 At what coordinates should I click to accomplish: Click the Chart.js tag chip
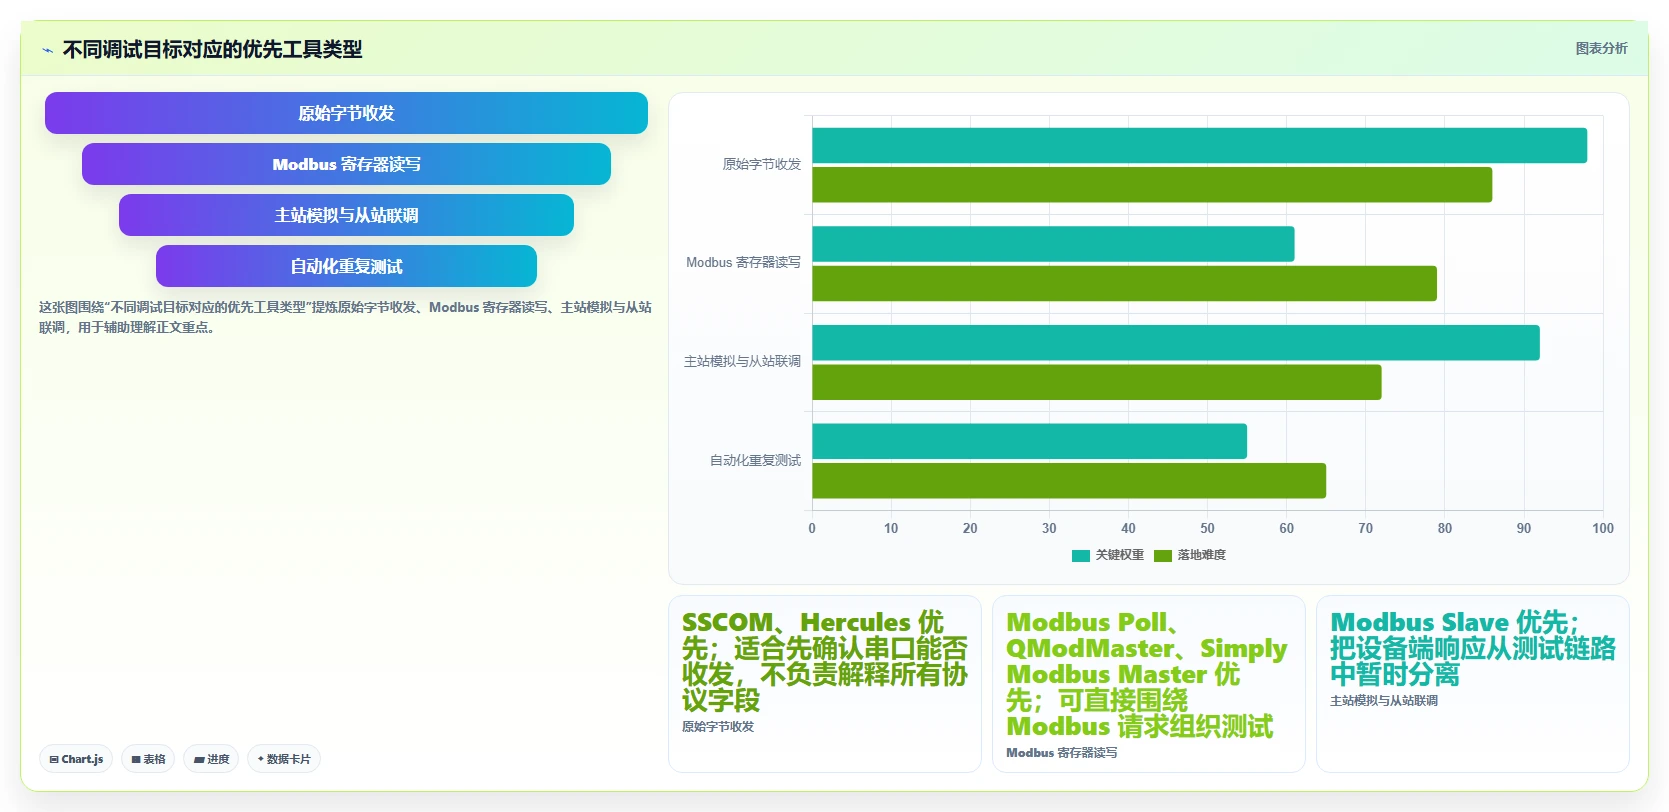point(76,759)
